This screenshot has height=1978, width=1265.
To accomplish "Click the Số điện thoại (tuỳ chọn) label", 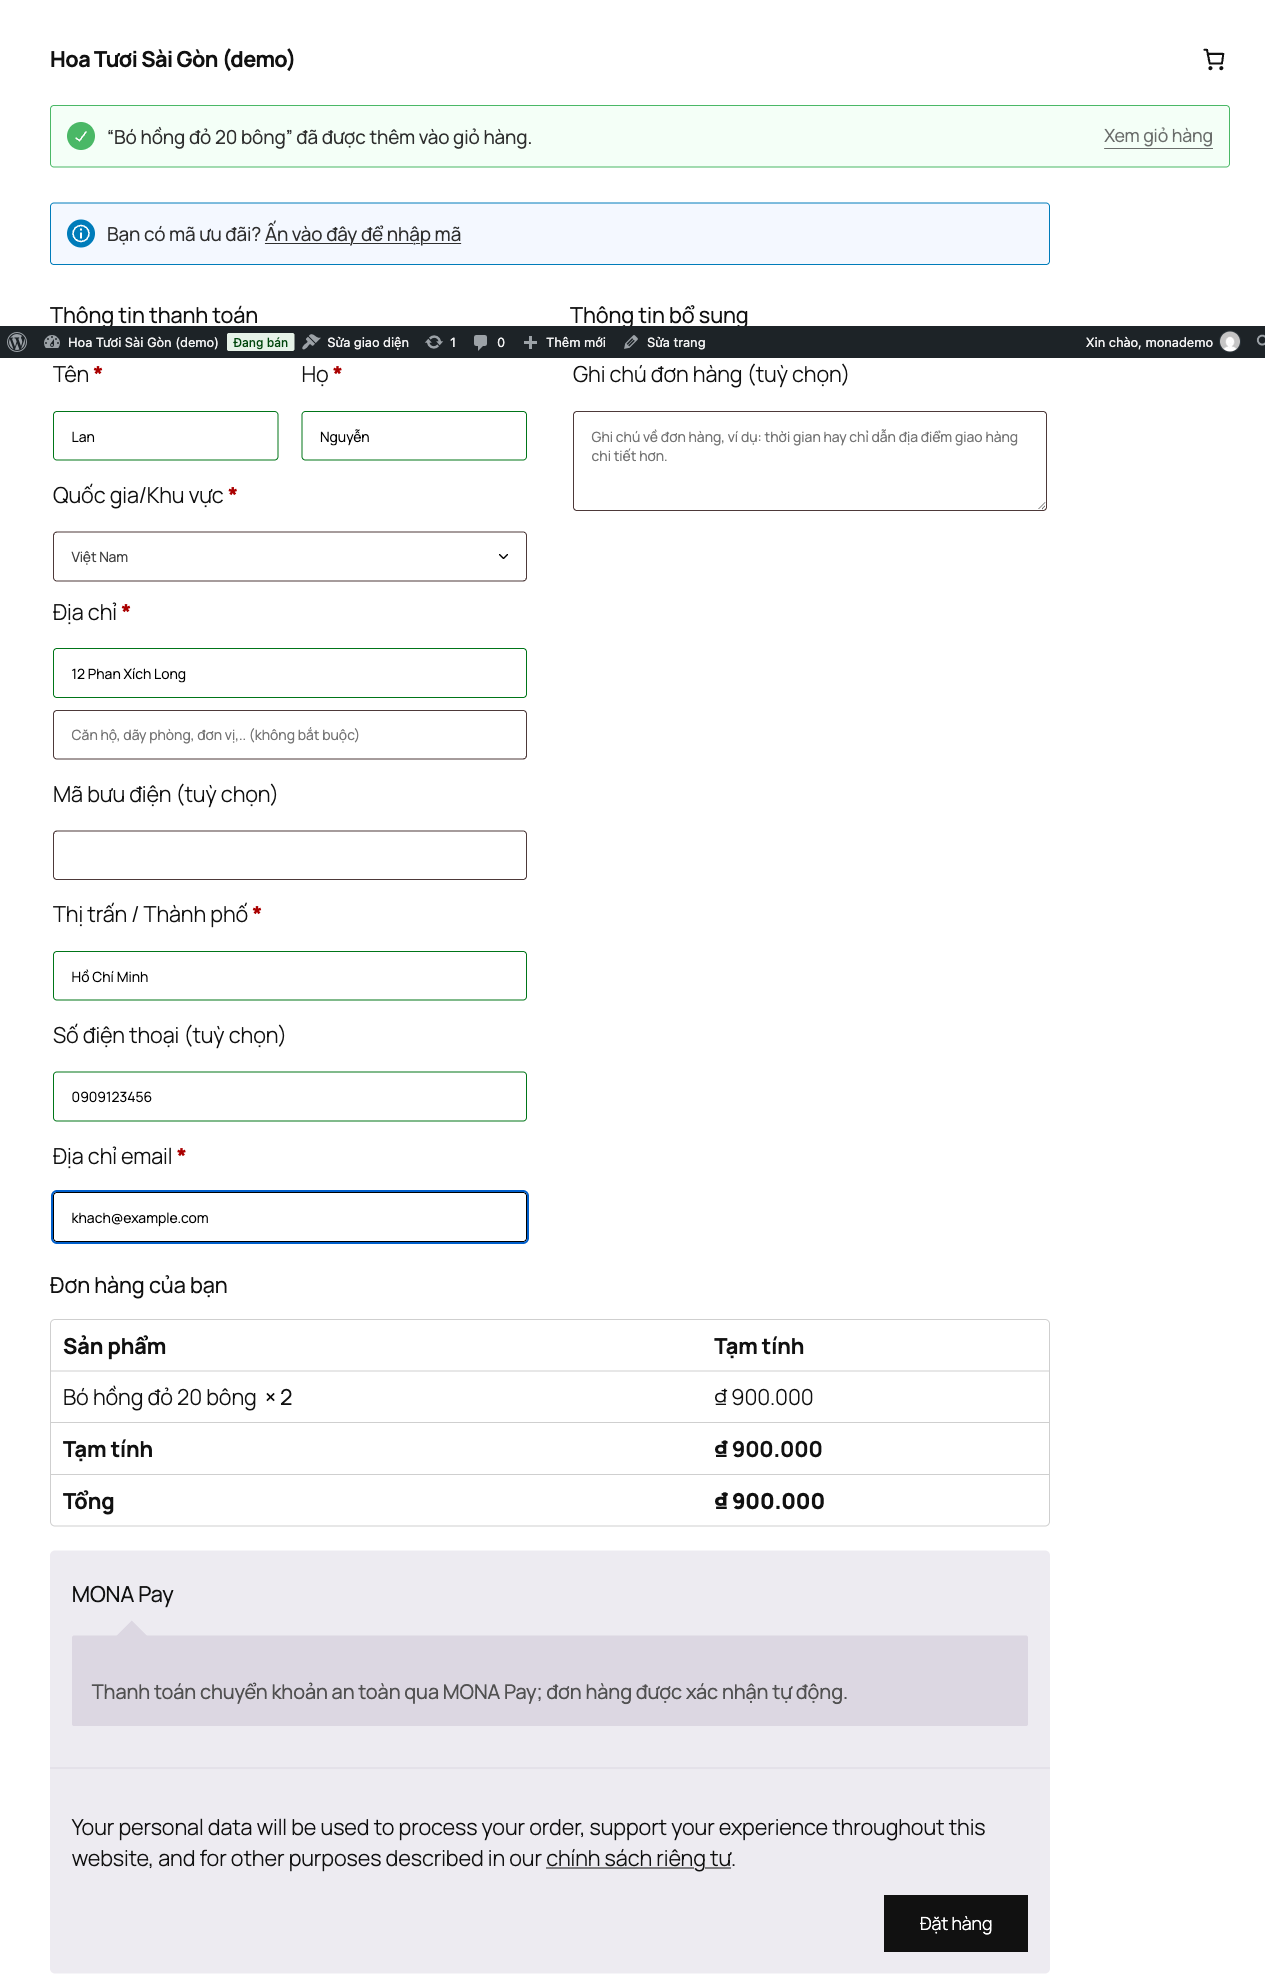I will coord(169,1035).
